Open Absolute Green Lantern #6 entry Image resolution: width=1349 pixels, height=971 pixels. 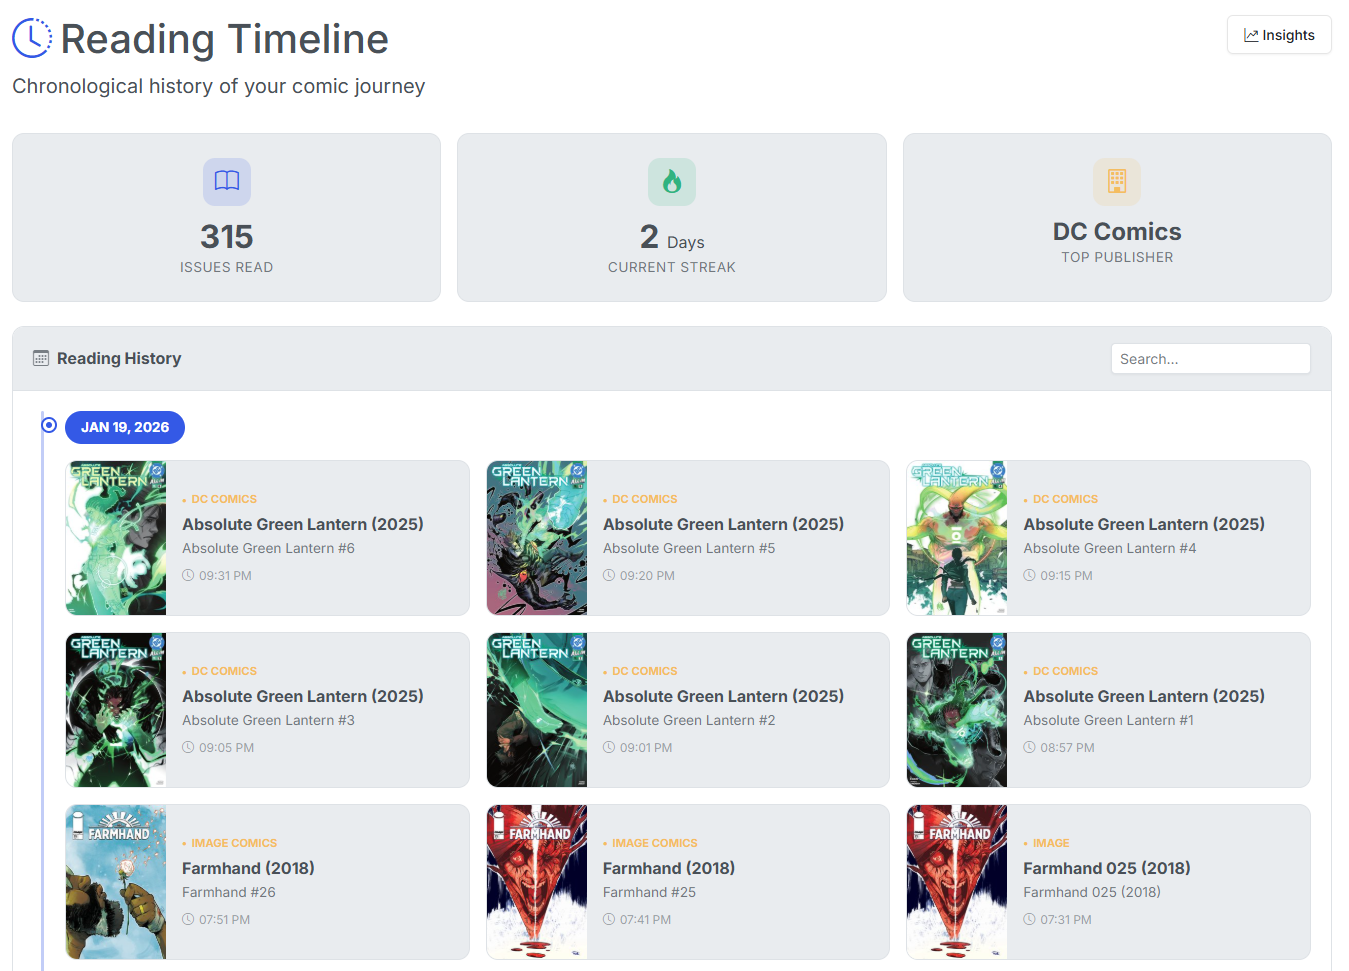point(268,537)
